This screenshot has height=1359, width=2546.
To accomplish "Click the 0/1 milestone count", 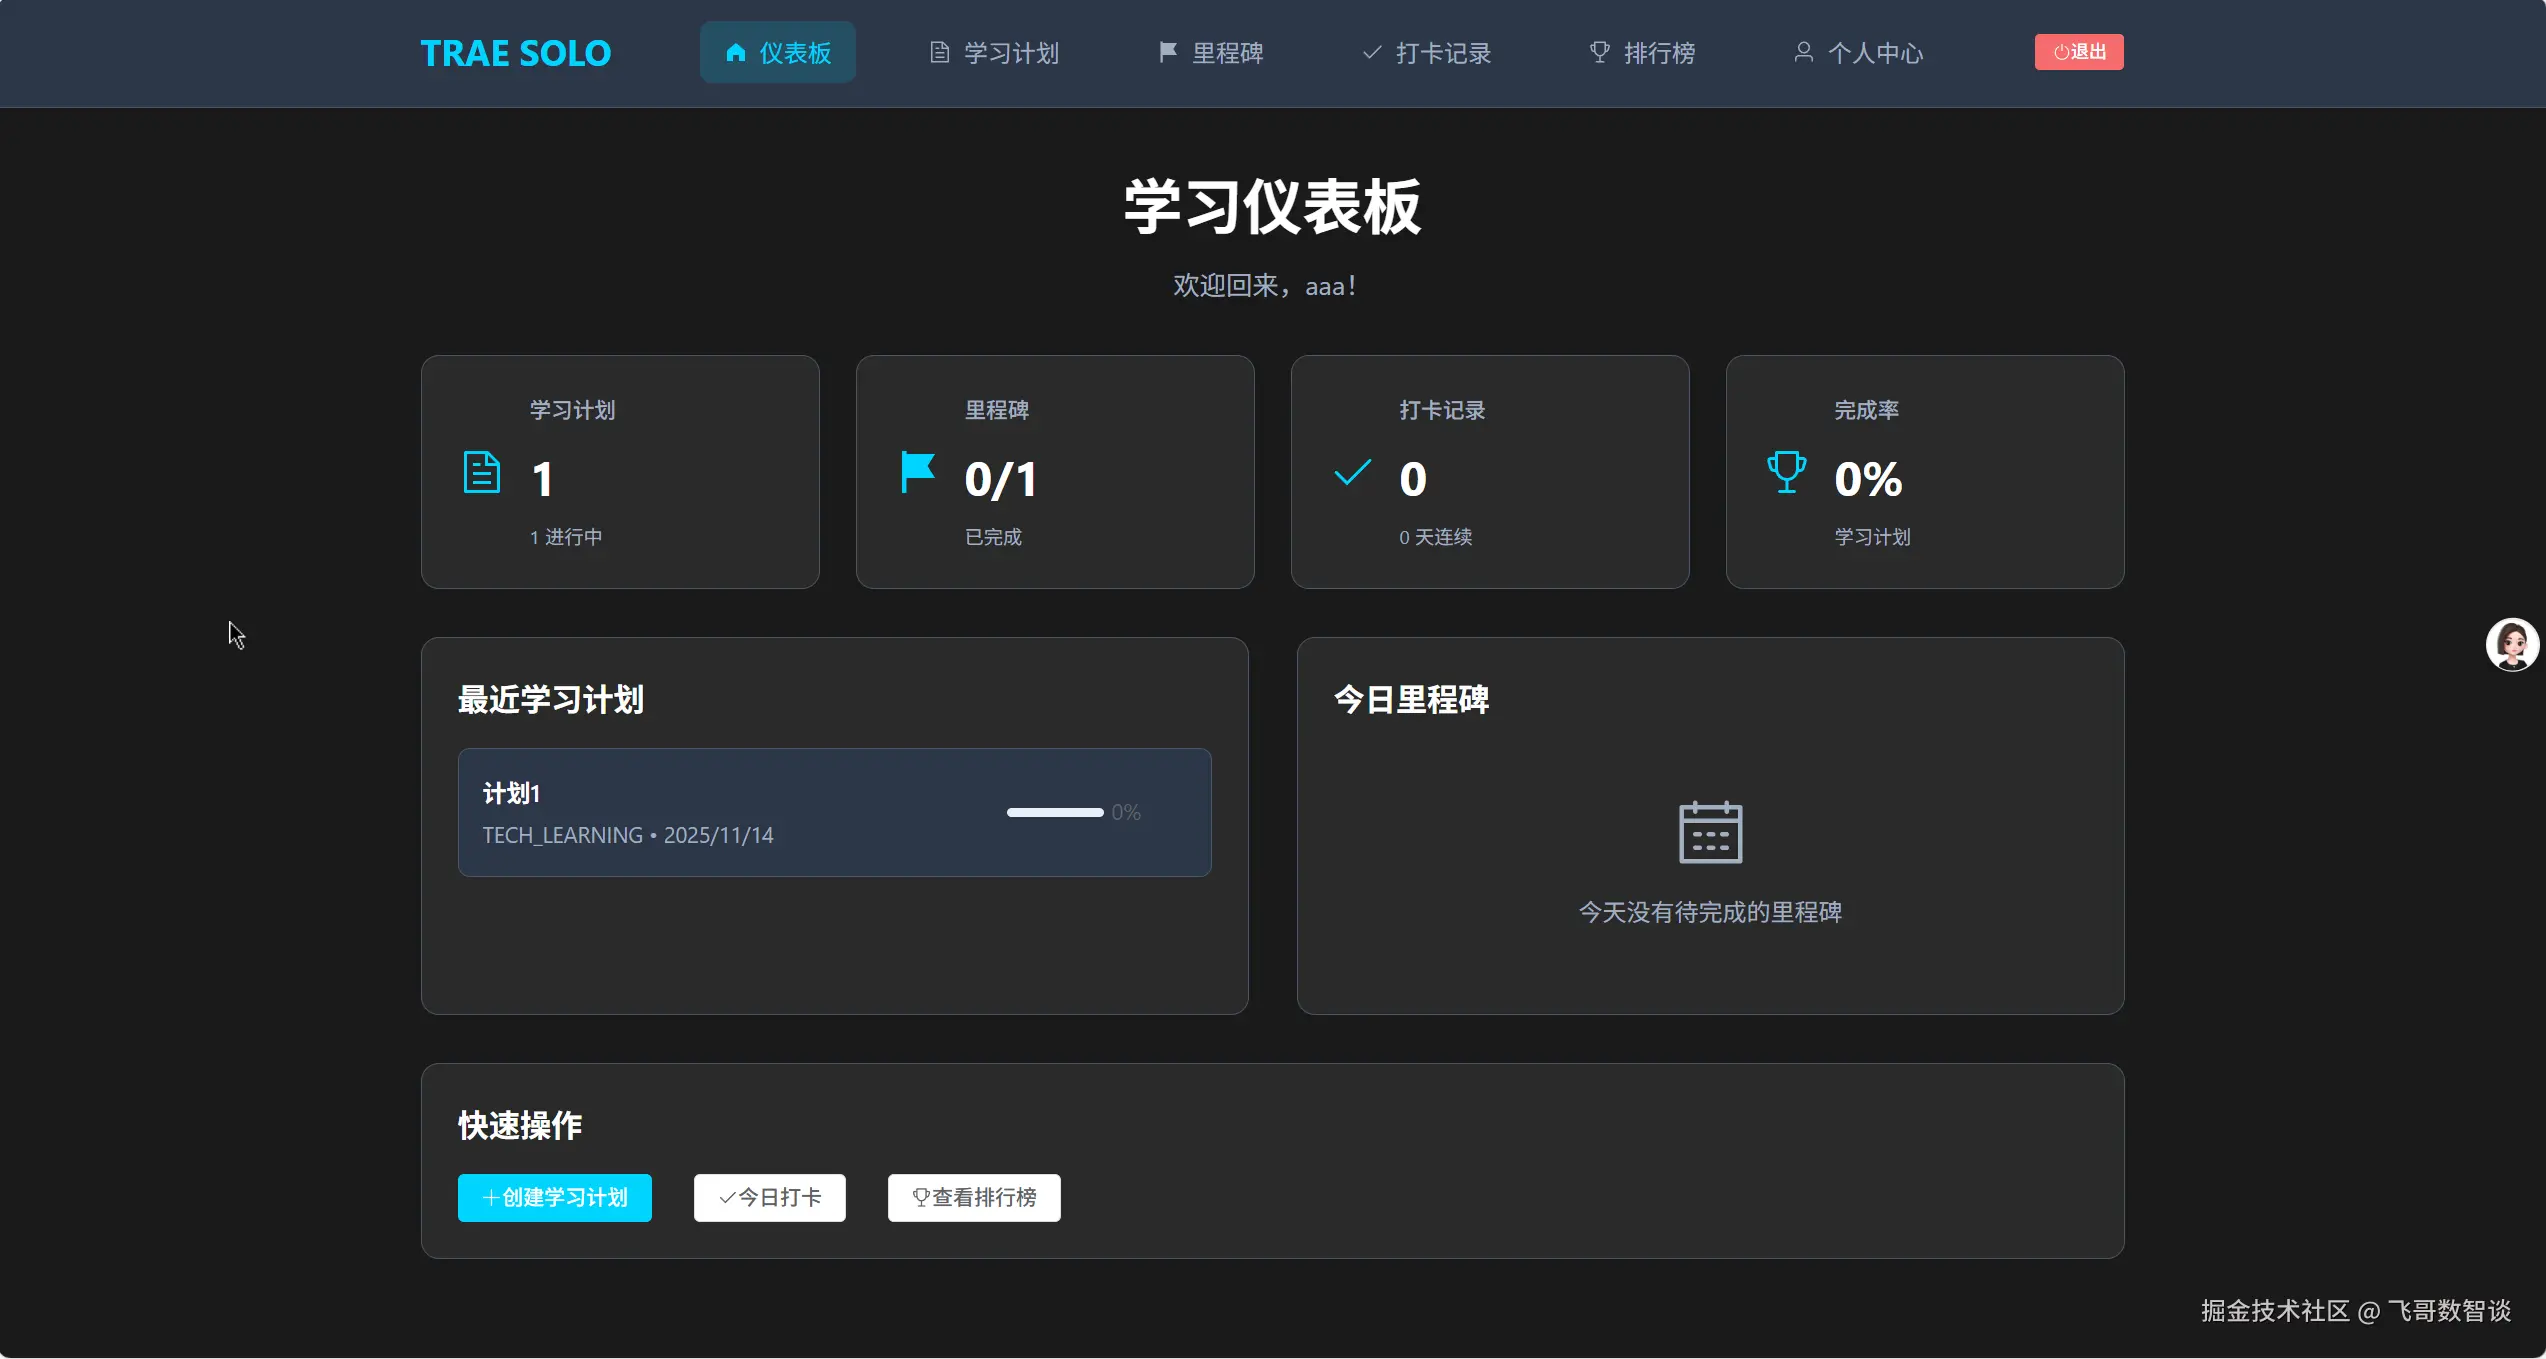I will tap(1001, 480).
